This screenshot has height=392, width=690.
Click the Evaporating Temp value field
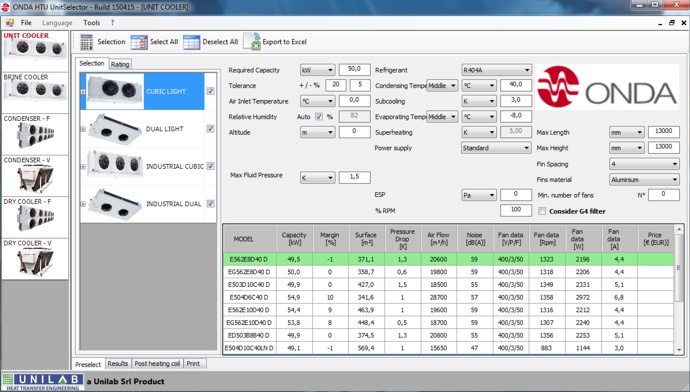[516, 116]
